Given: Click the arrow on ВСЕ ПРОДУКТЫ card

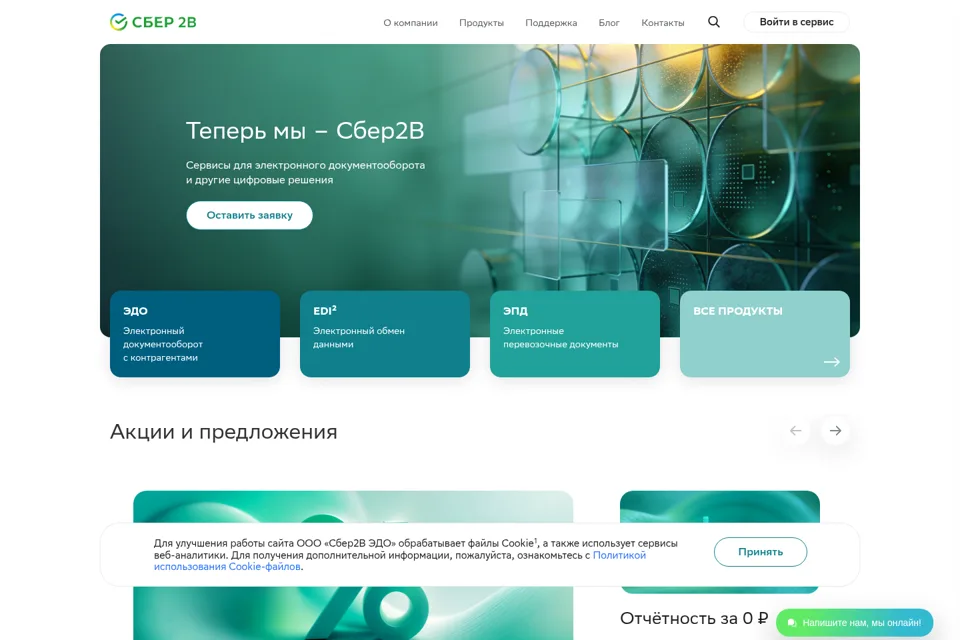Looking at the screenshot, I should [831, 362].
